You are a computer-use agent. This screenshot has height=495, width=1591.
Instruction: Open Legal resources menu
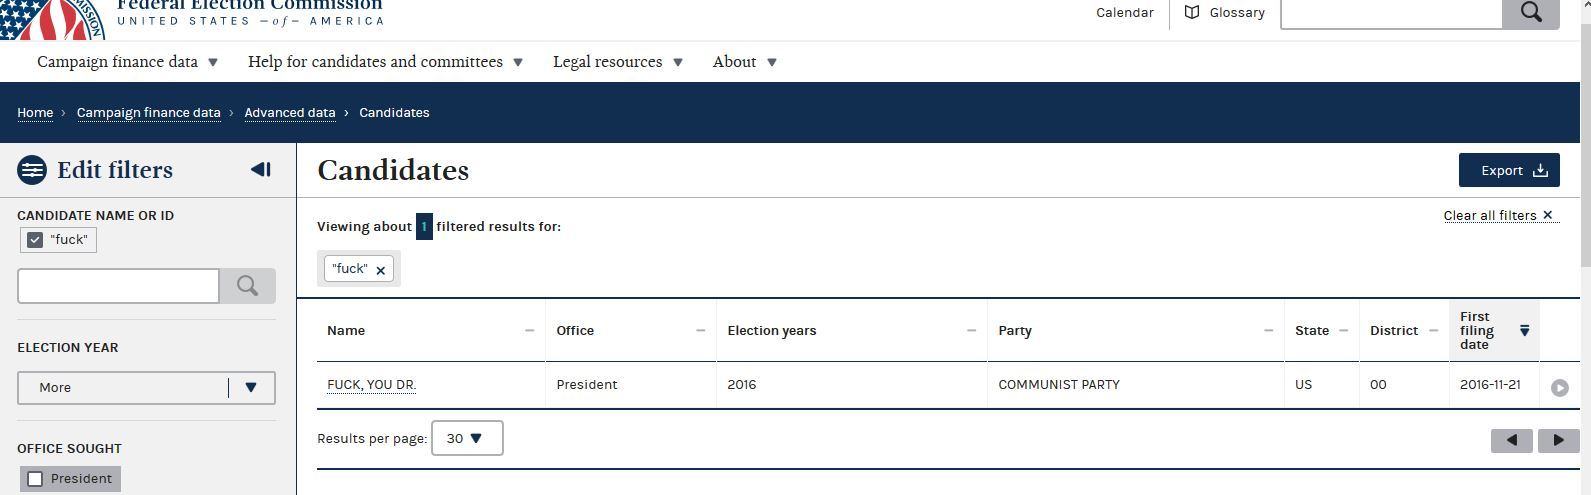tap(618, 62)
